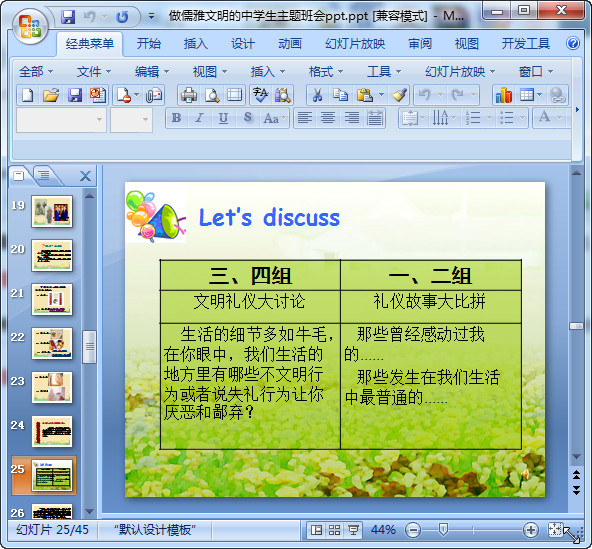Open print preview magnifier icon
This screenshot has height=549, width=592.
(212, 95)
